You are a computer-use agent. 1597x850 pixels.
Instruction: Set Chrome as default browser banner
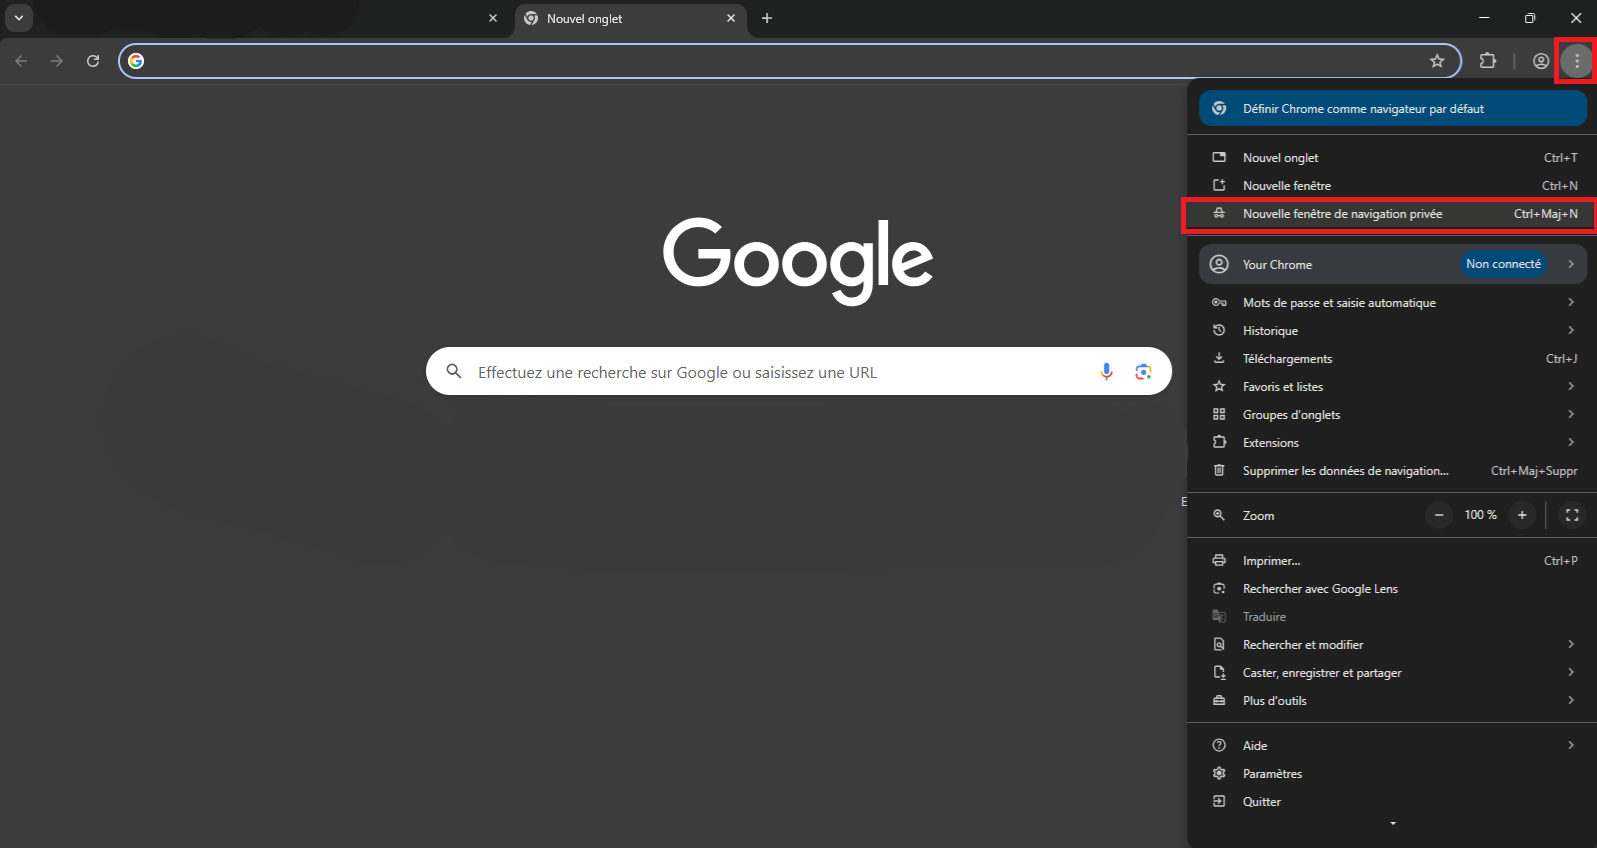pos(1393,108)
